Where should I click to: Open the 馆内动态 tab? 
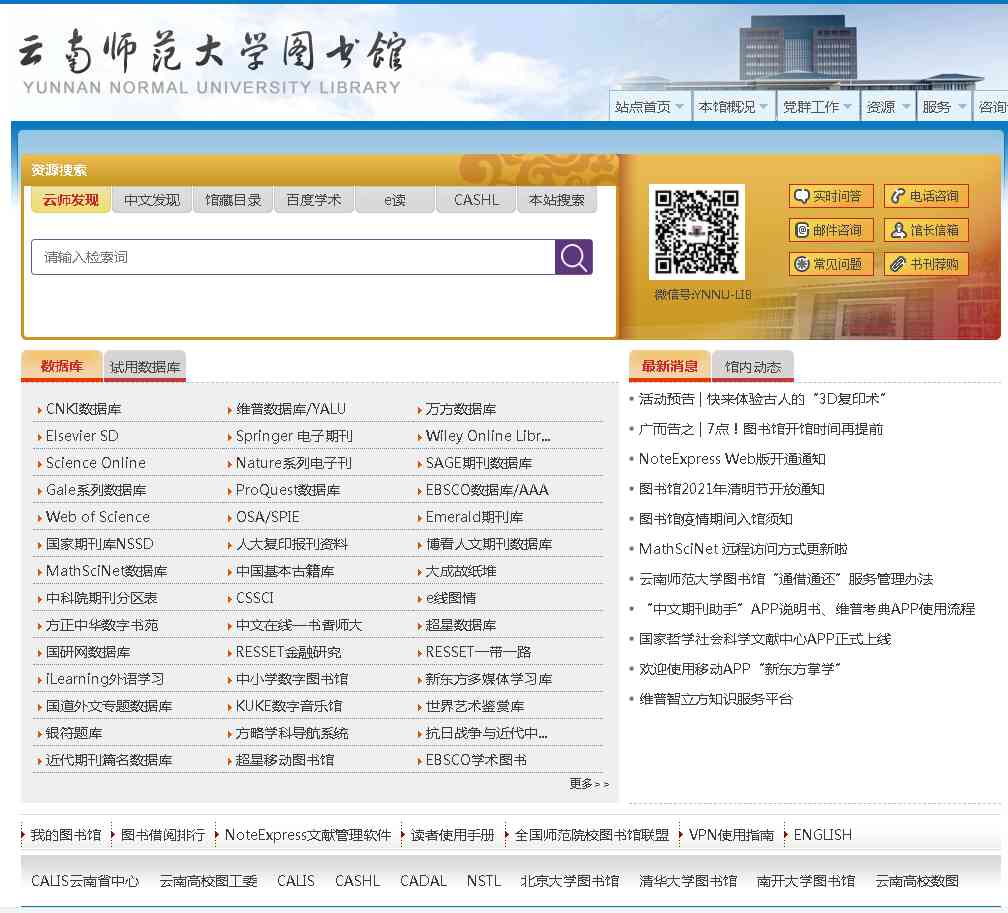752,366
